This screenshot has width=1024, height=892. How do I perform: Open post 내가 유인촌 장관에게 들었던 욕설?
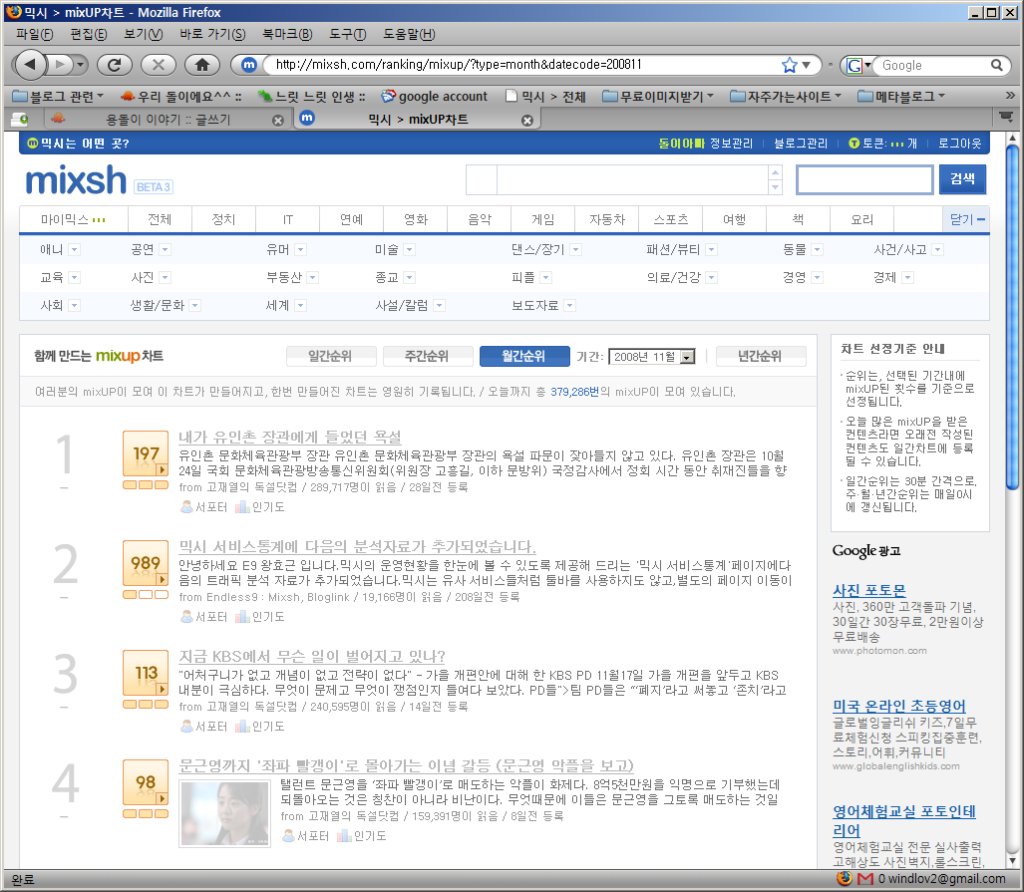(290, 437)
